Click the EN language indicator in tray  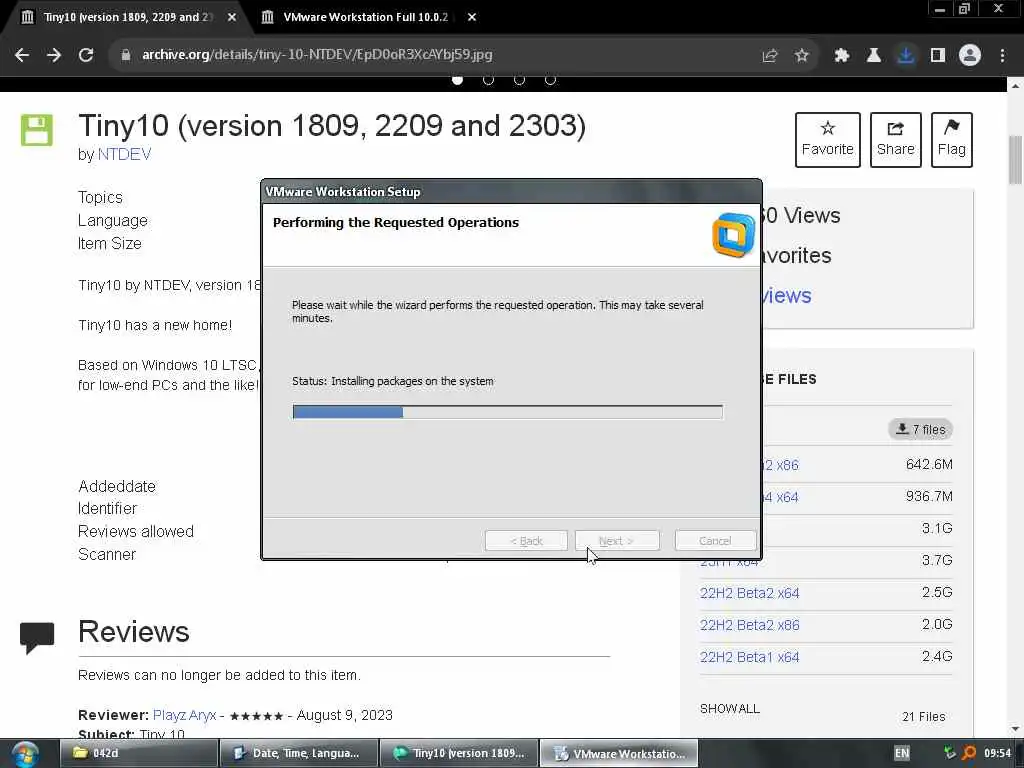click(902, 753)
